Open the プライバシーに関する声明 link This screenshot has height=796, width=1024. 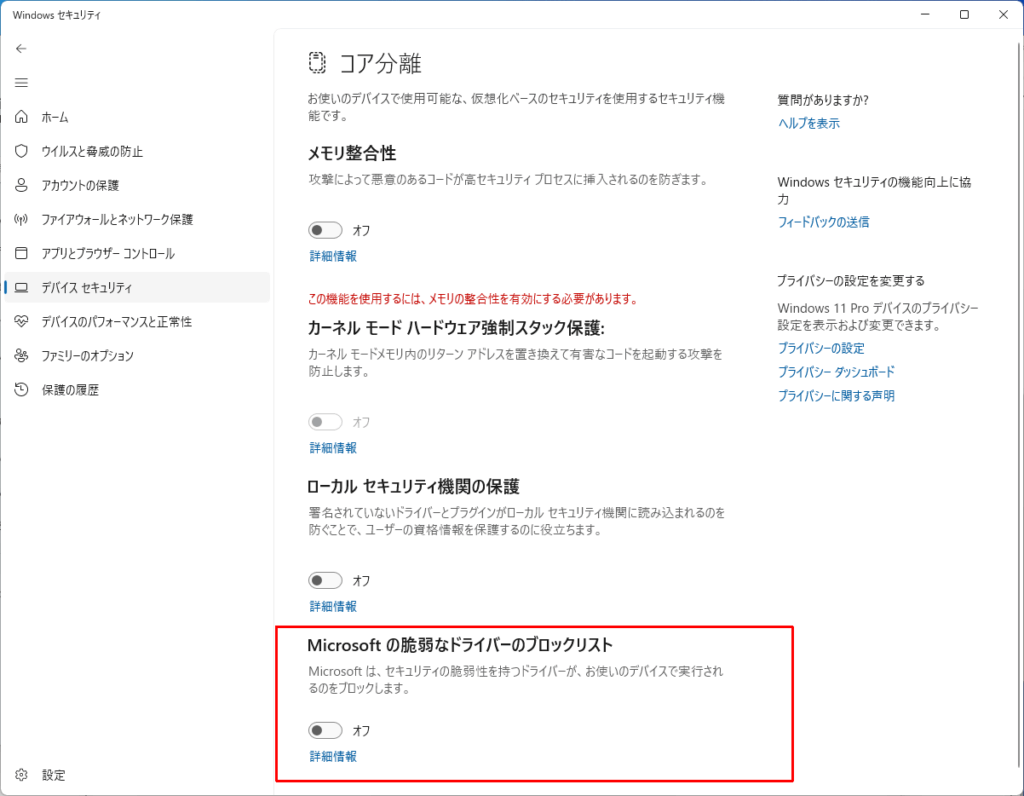(x=836, y=396)
